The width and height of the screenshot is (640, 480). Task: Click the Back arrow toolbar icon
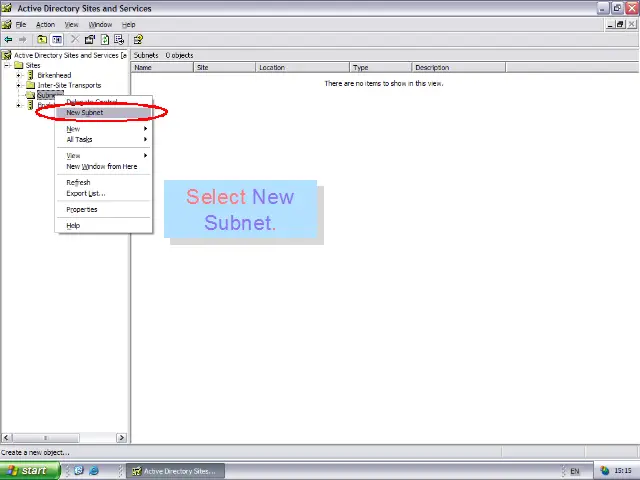(8, 40)
